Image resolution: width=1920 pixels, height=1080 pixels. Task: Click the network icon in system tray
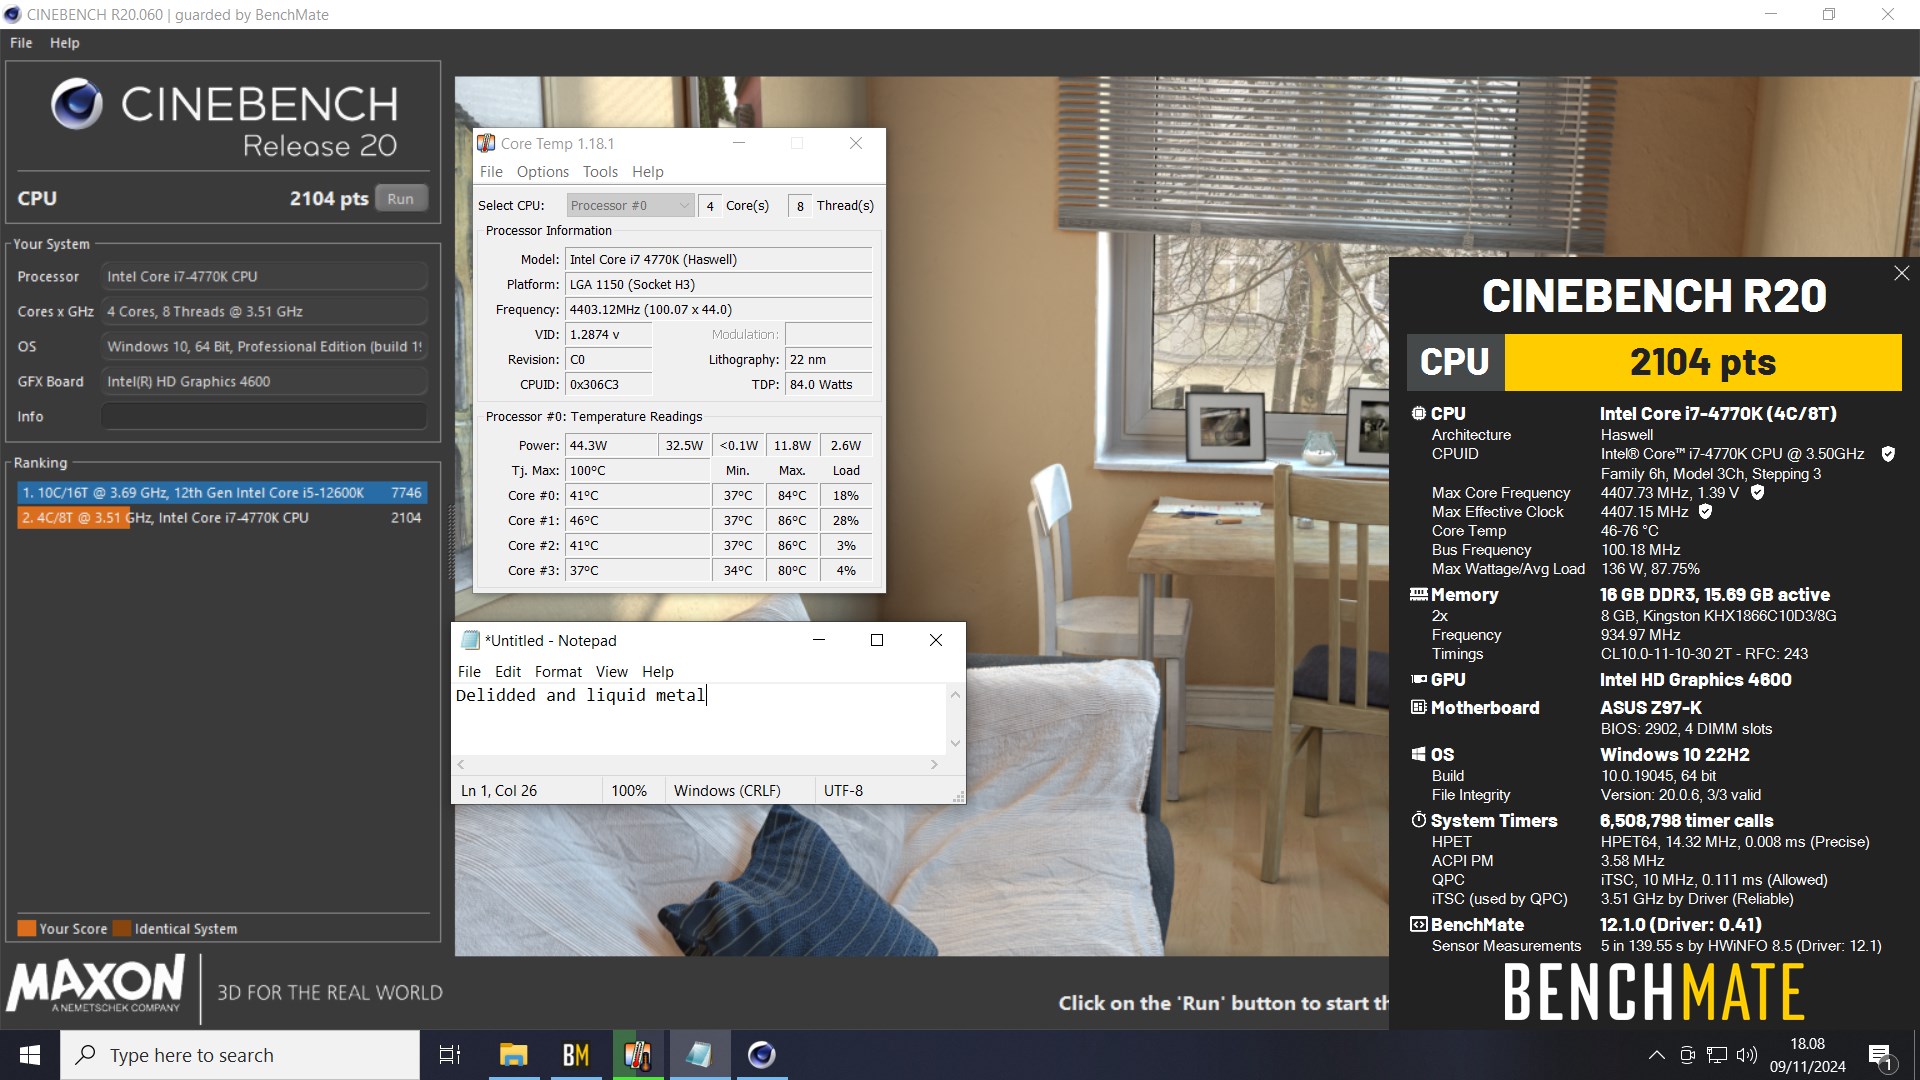pyautogui.click(x=1717, y=1055)
